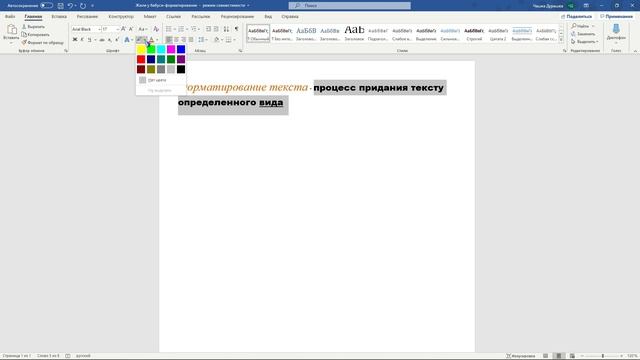
Task: Open the Arial Black font name dropdown
Action: click(99, 29)
